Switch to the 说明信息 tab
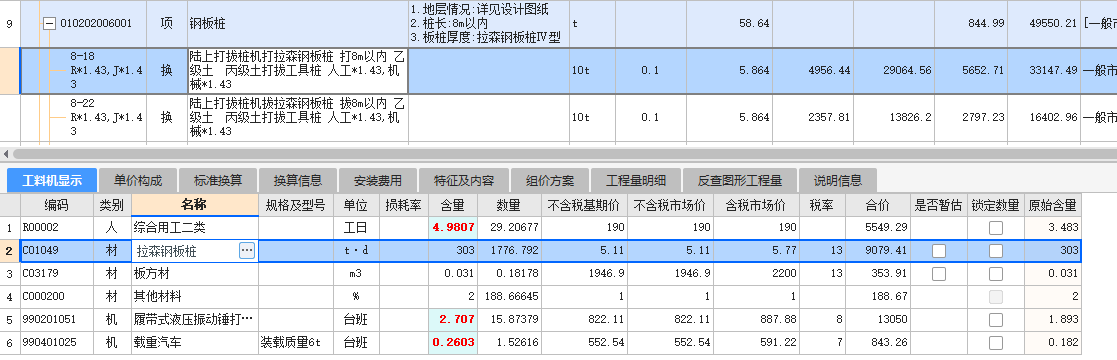The image size is (1117, 360). click(x=837, y=180)
